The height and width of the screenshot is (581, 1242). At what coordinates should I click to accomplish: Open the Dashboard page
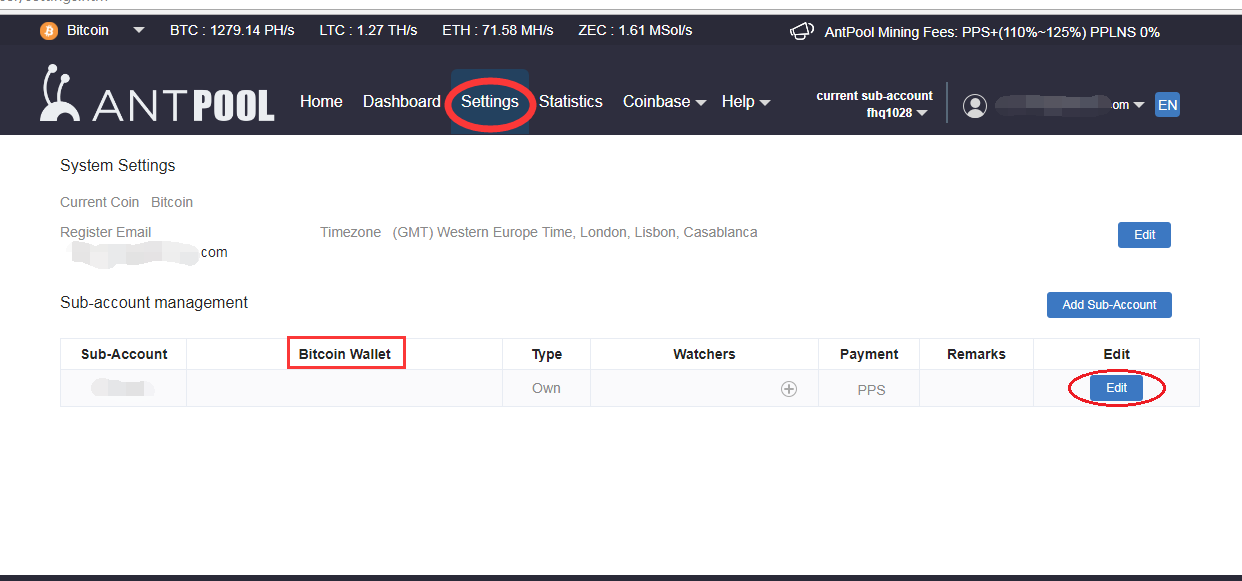401,101
